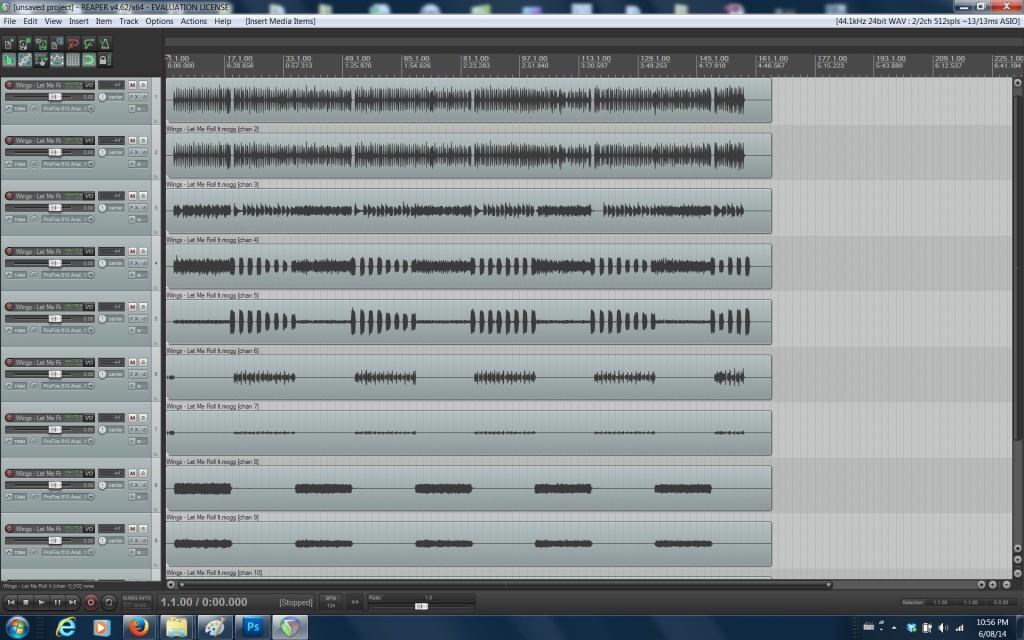Toggle the Grid Lines toolbar icon
The width and height of the screenshot is (1024, 640).
click(x=72, y=60)
